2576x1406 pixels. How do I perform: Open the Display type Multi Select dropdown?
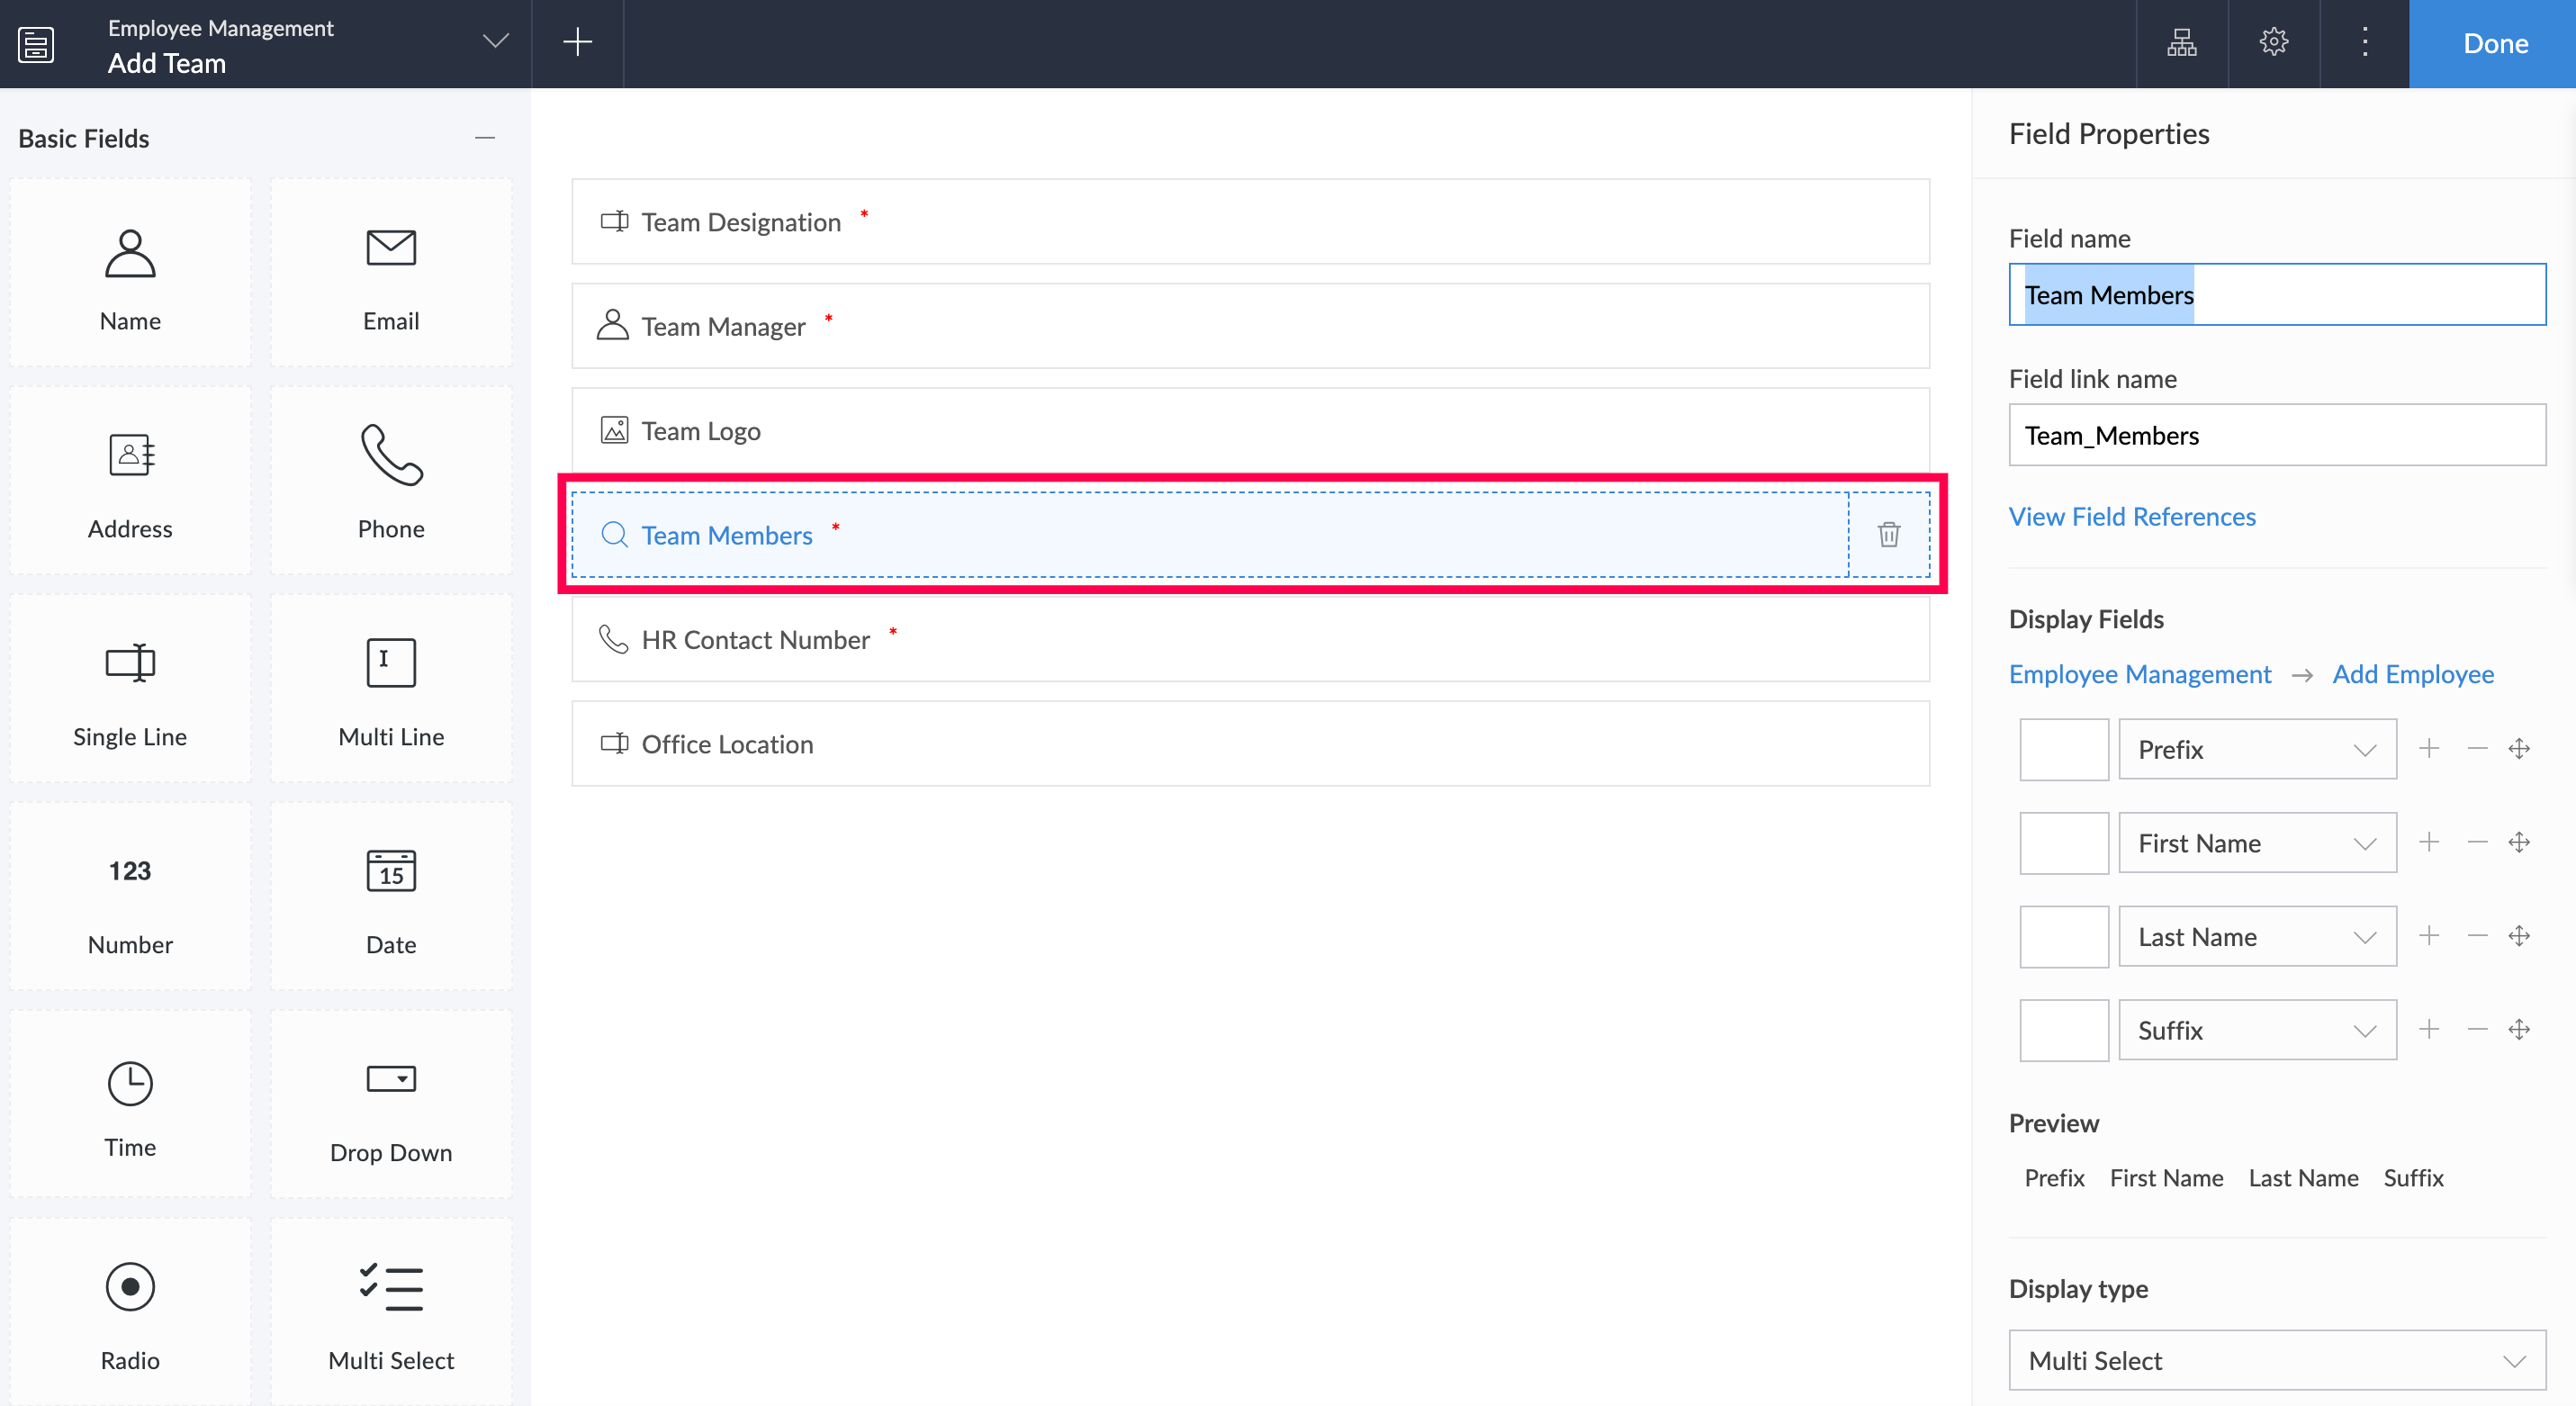coord(2276,1360)
